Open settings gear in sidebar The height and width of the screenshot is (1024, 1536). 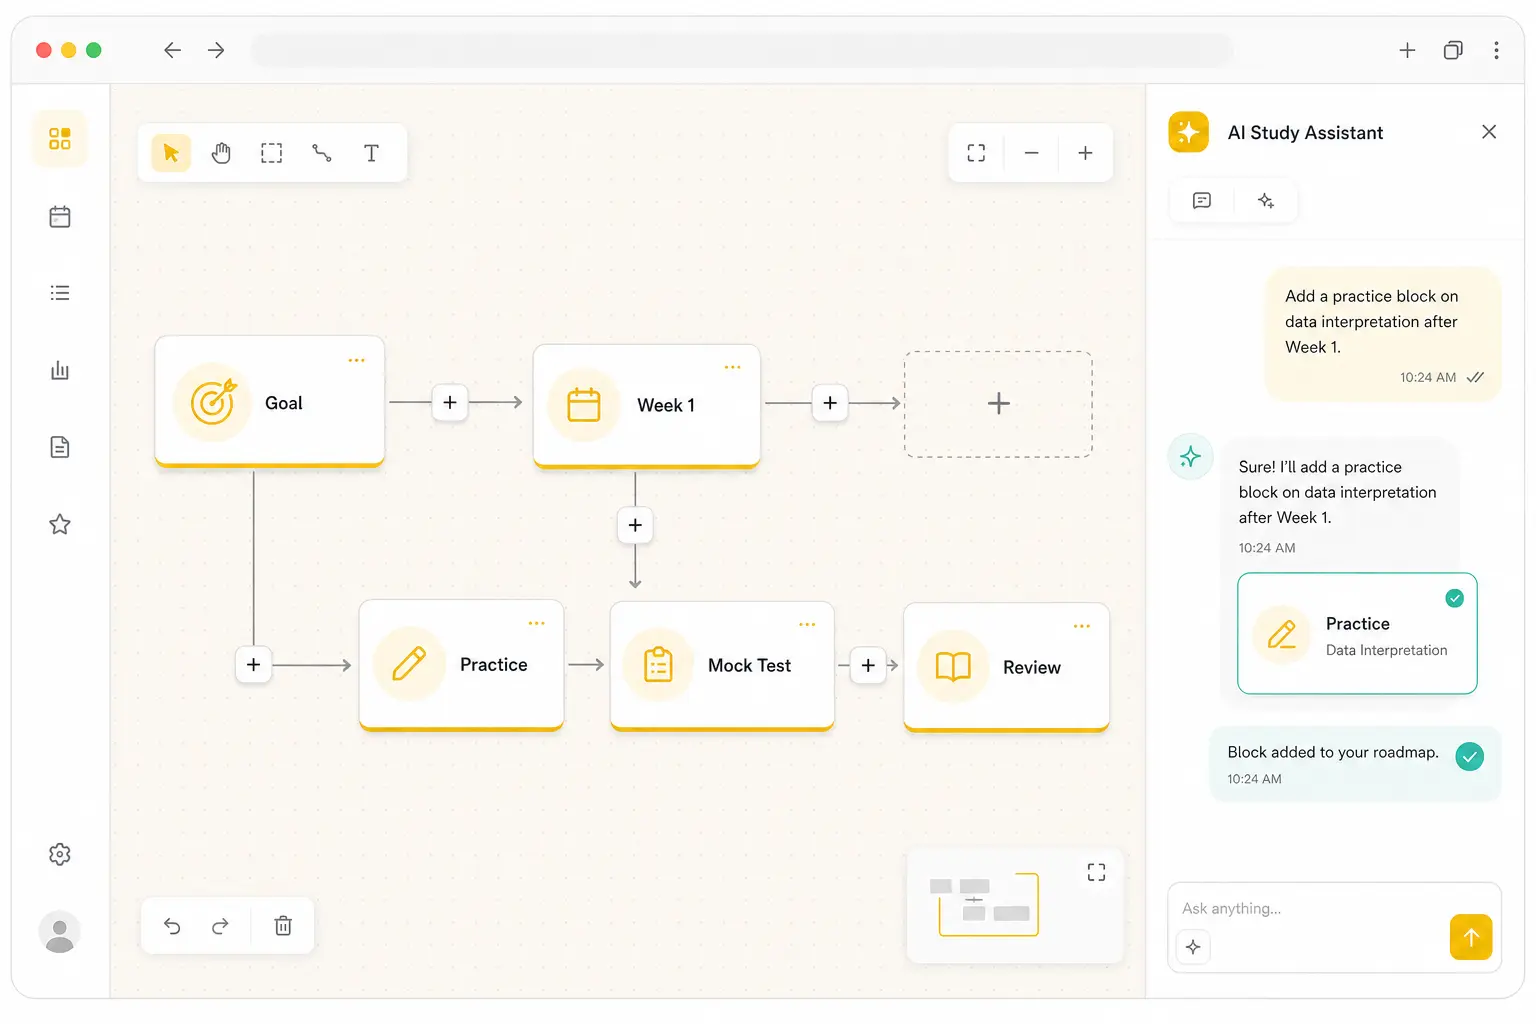click(60, 854)
